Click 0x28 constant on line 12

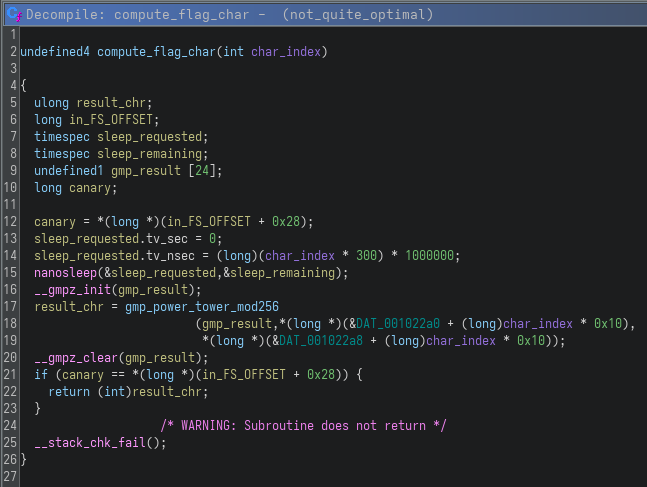click(x=286, y=222)
